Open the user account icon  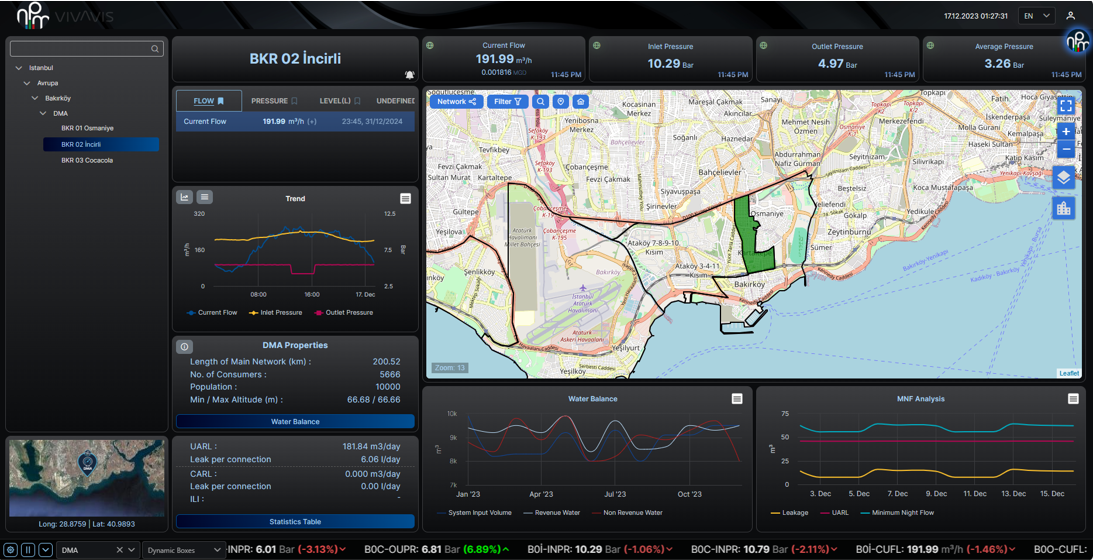(1070, 16)
